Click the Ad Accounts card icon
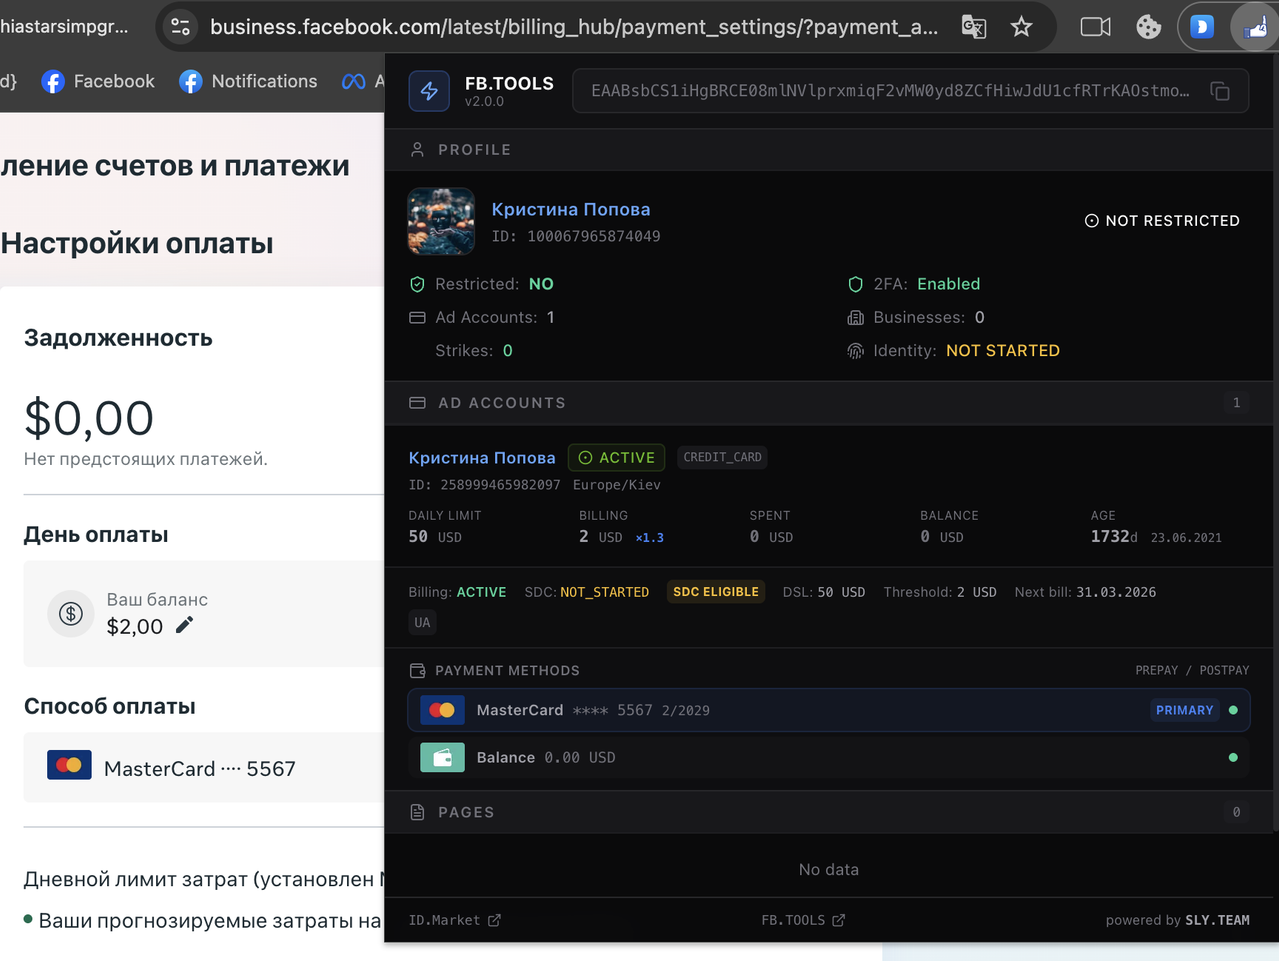Image resolution: width=1279 pixels, height=961 pixels. pyautogui.click(x=417, y=317)
